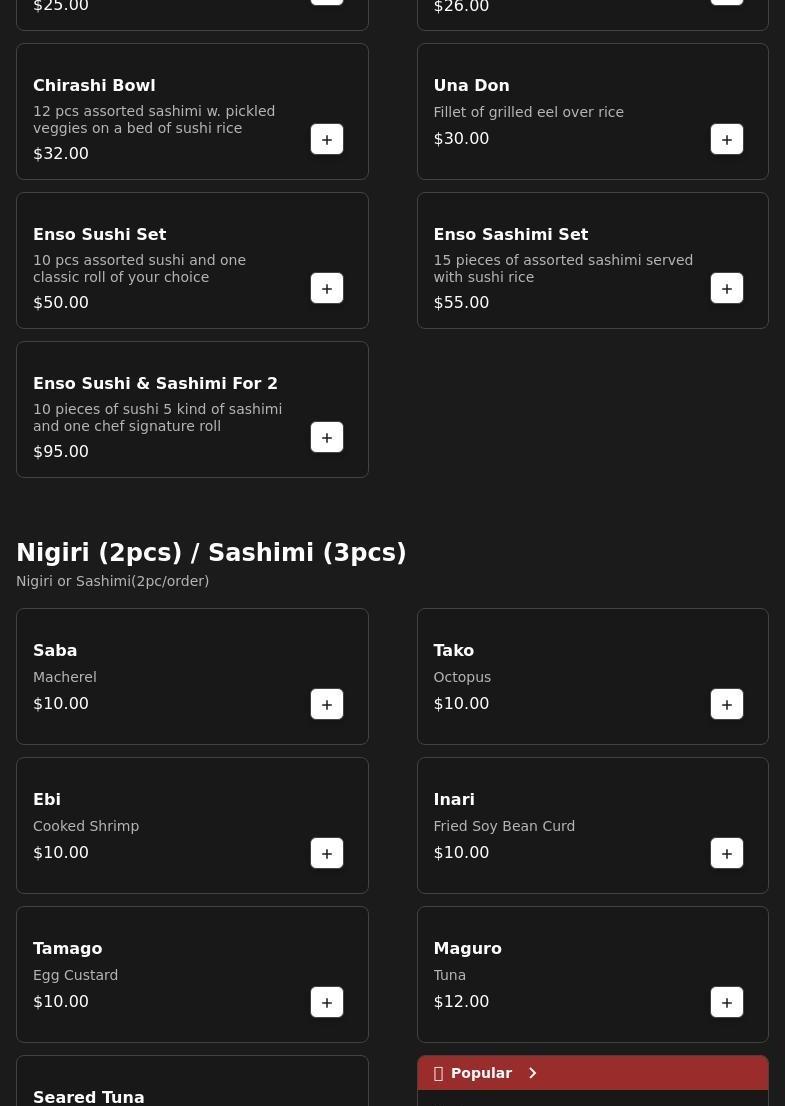
Task: View the Una Don item name
Action: tap(471, 86)
